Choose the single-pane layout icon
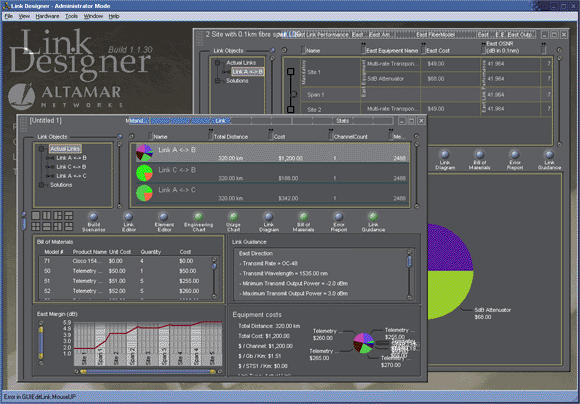580x404 pixels. [36, 215]
